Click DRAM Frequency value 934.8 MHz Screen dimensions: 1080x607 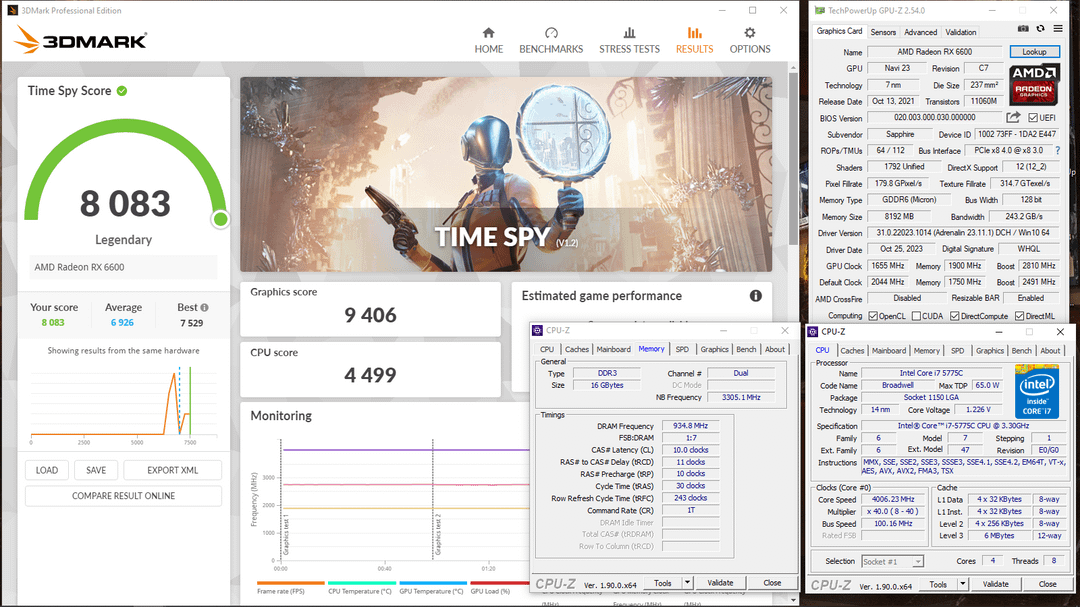(690, 426)
